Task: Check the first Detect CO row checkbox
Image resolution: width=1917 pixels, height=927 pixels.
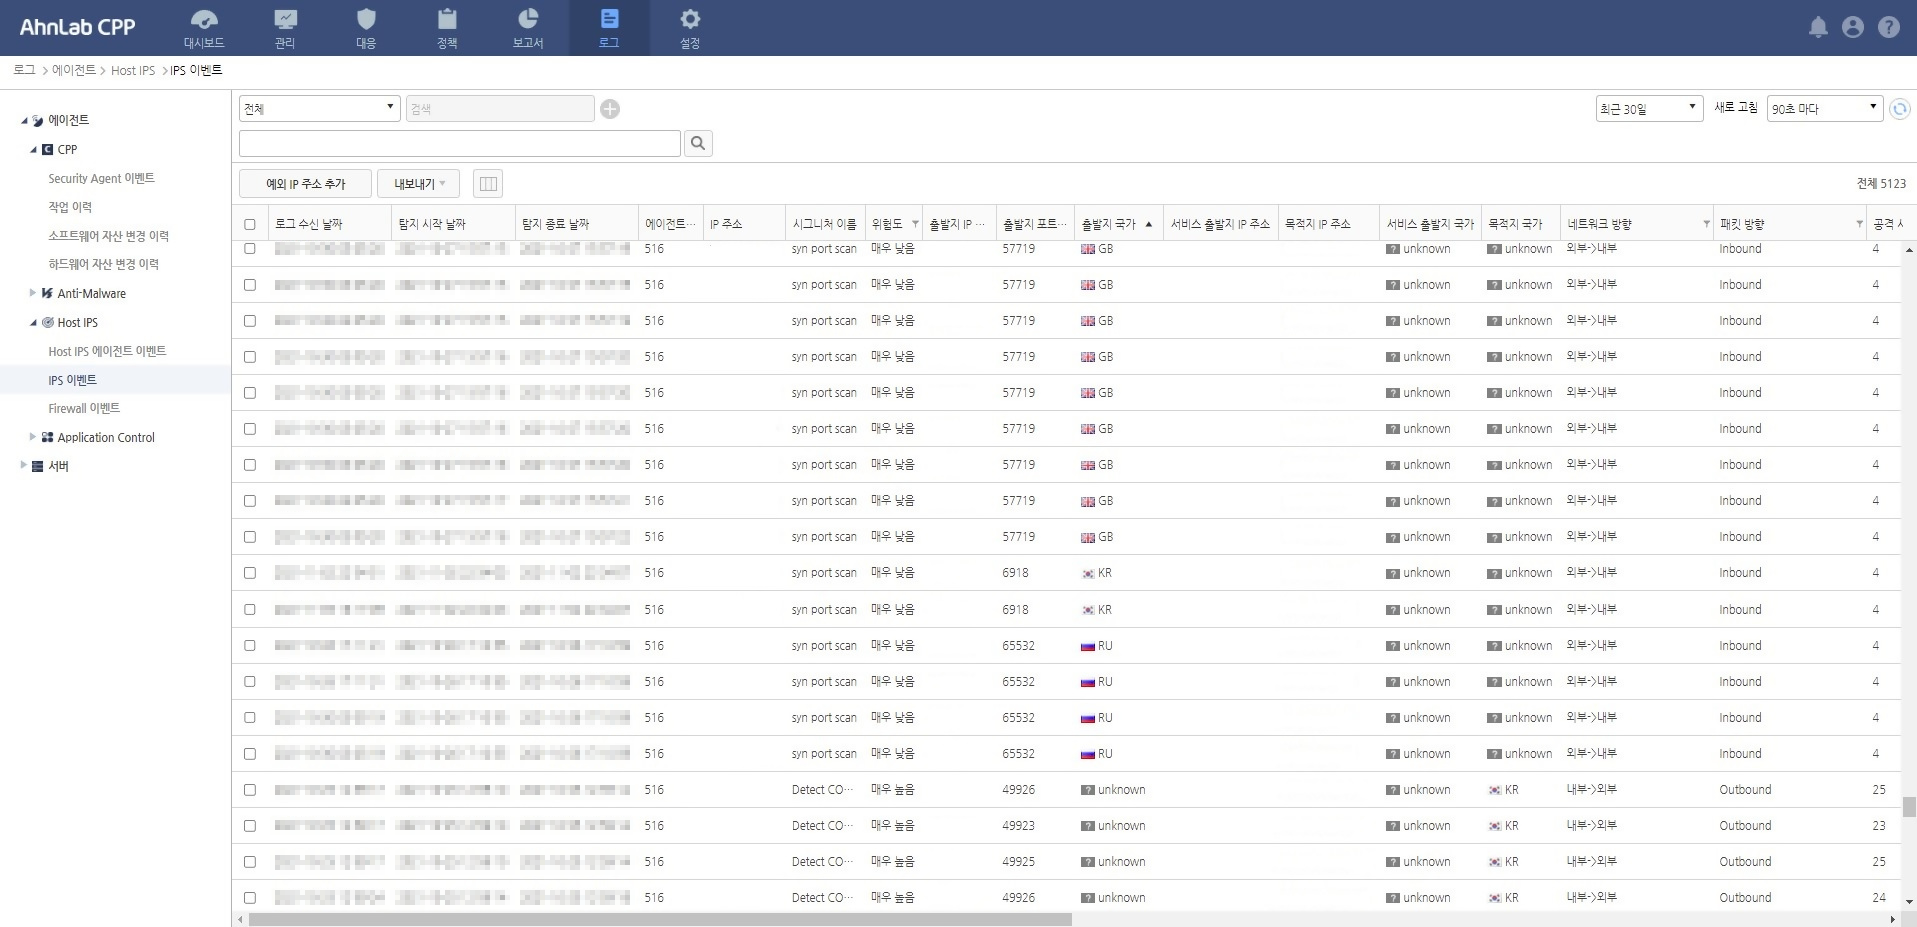Action: (250, 790)
